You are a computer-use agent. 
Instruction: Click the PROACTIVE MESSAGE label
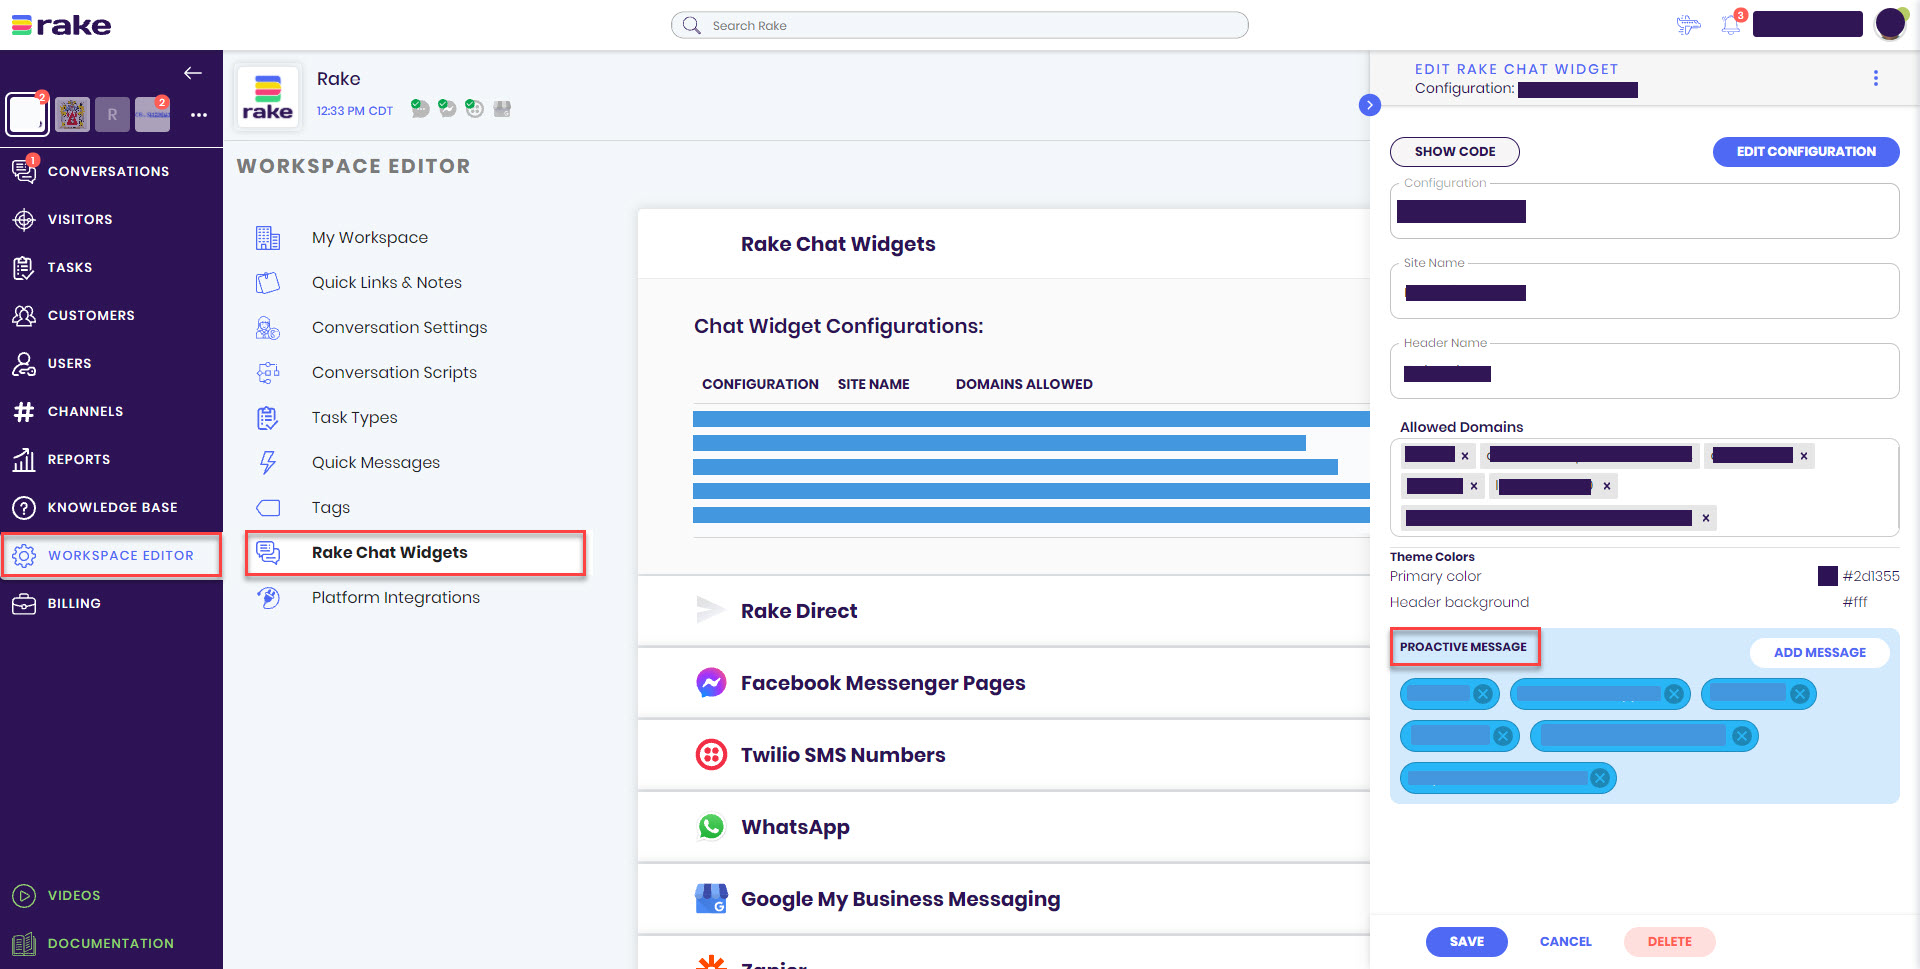coord(1463,647)
